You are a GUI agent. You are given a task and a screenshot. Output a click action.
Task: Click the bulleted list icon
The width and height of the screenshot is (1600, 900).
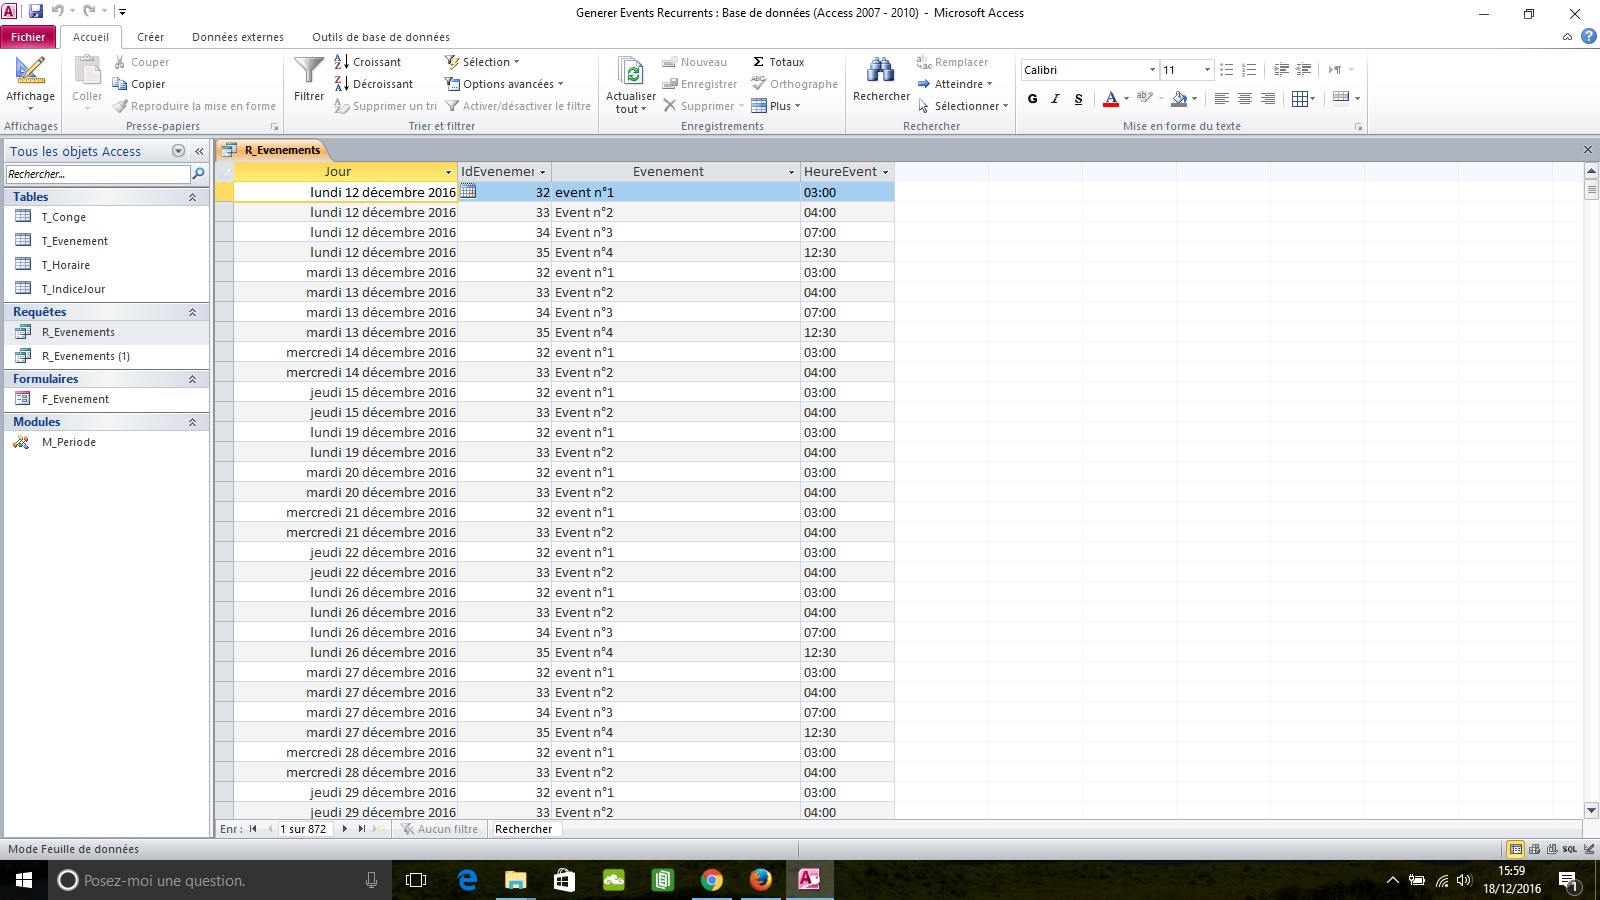(1226, 70)
